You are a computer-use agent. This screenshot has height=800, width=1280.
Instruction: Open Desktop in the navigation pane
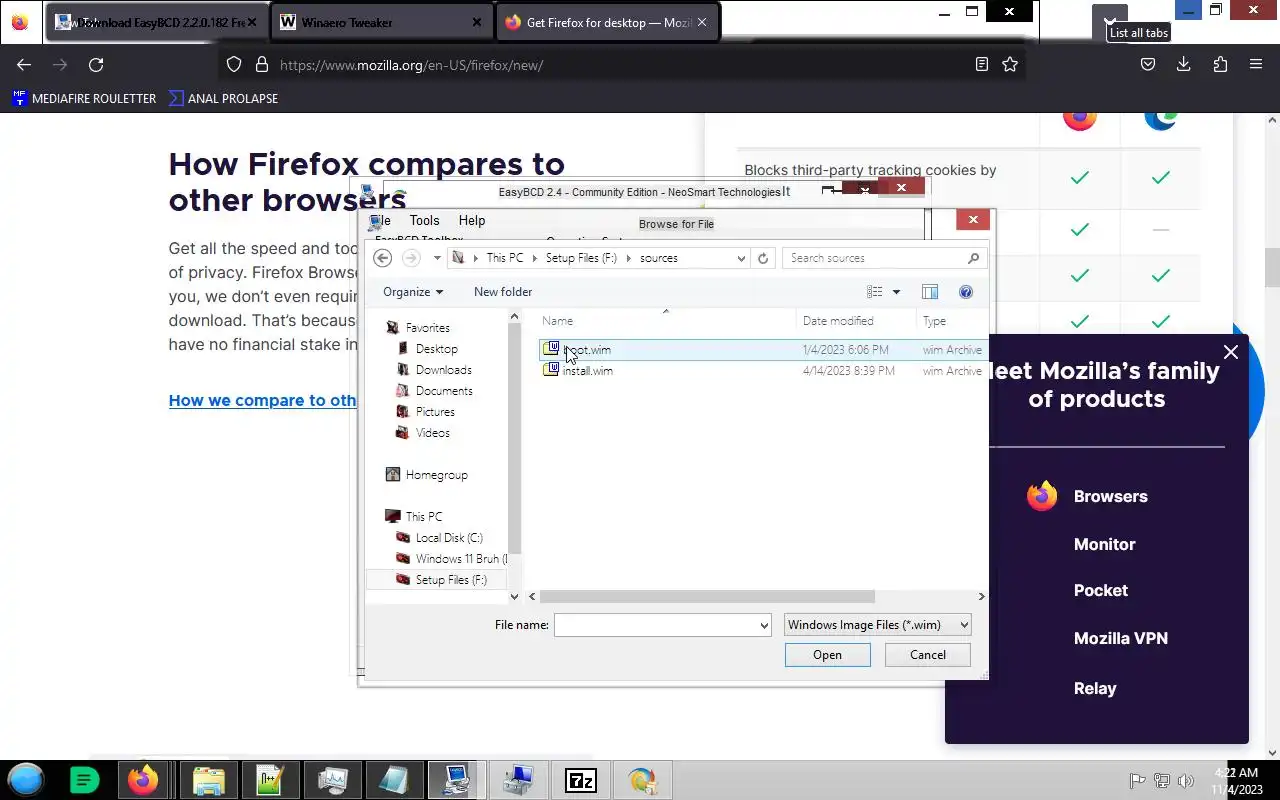[436, 349]
